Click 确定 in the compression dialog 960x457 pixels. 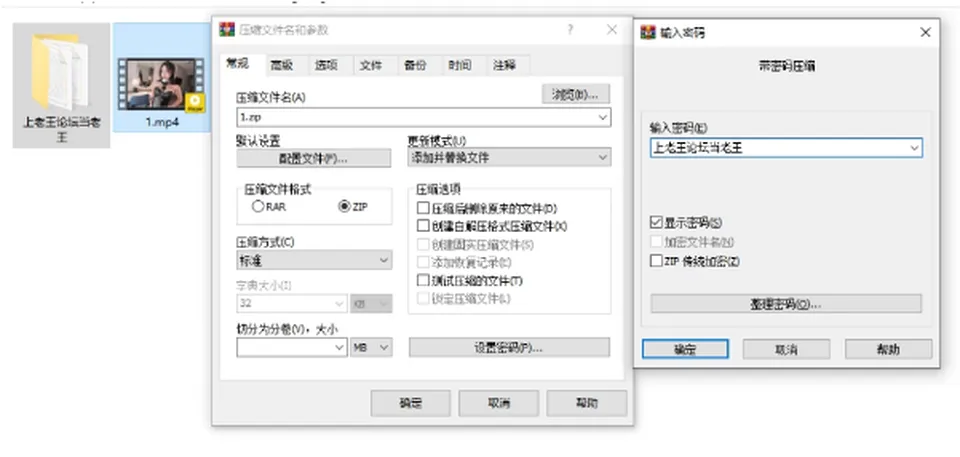click(x=411, y=404)
